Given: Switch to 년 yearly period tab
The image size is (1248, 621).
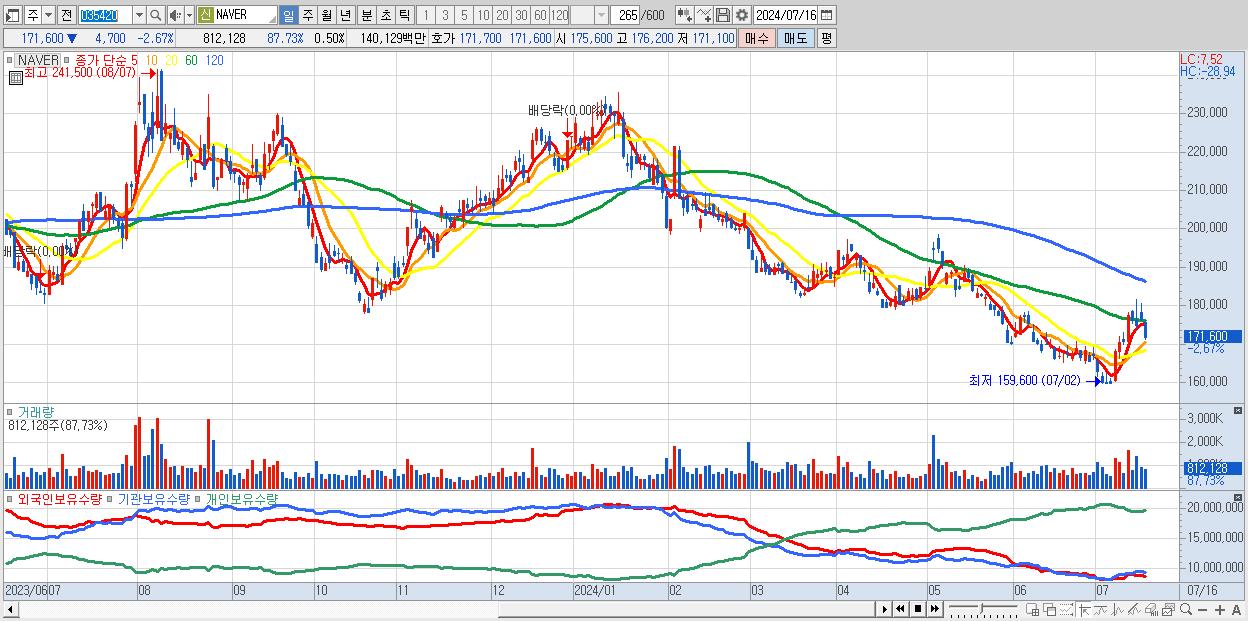Looking at the screenshot, I should click(345, 16).
